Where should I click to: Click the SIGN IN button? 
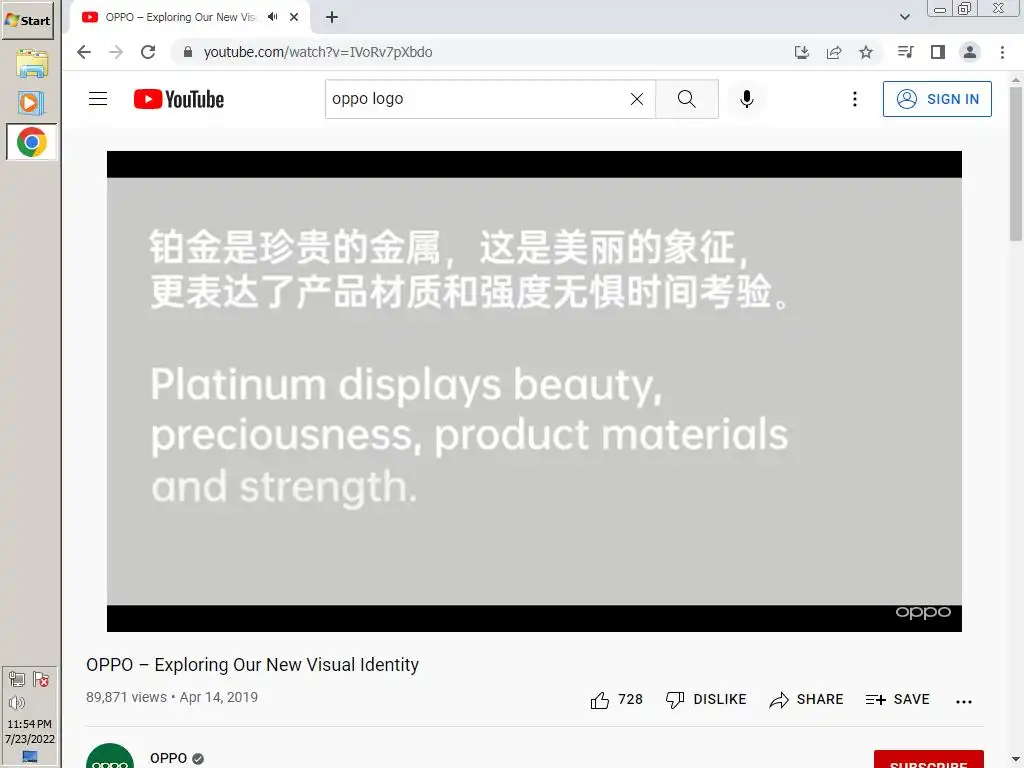click(937, 99)
